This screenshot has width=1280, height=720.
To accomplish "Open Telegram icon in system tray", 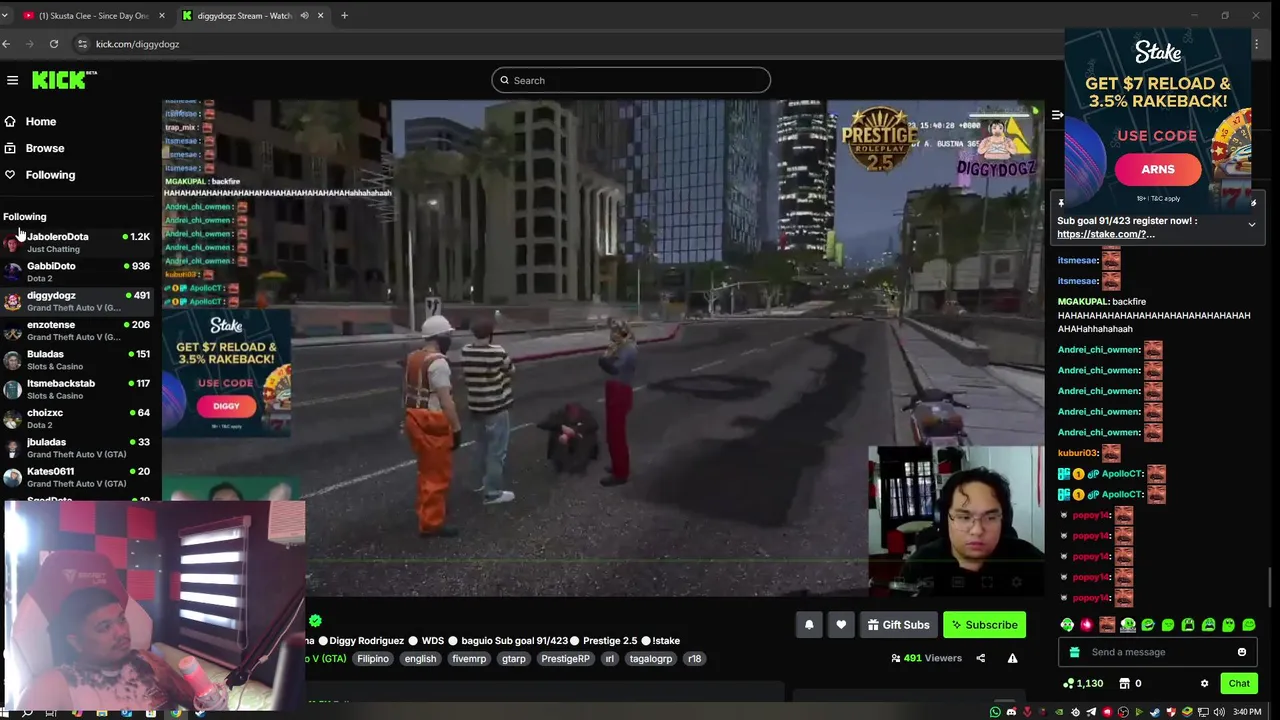I will point(1090,712).
